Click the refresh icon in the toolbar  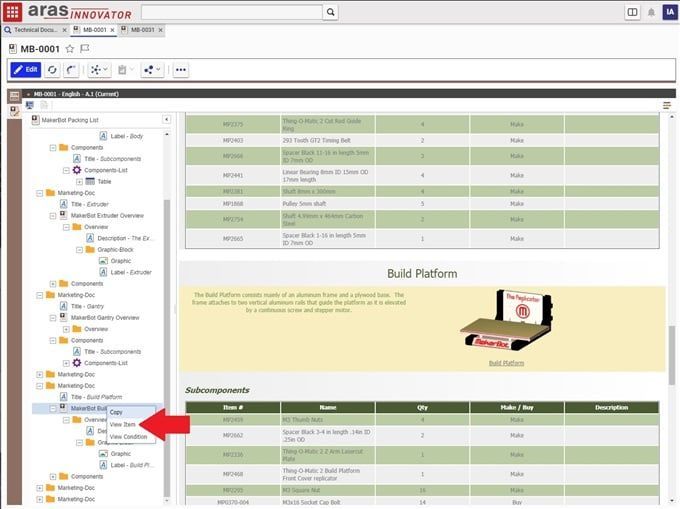pos(52,70)
